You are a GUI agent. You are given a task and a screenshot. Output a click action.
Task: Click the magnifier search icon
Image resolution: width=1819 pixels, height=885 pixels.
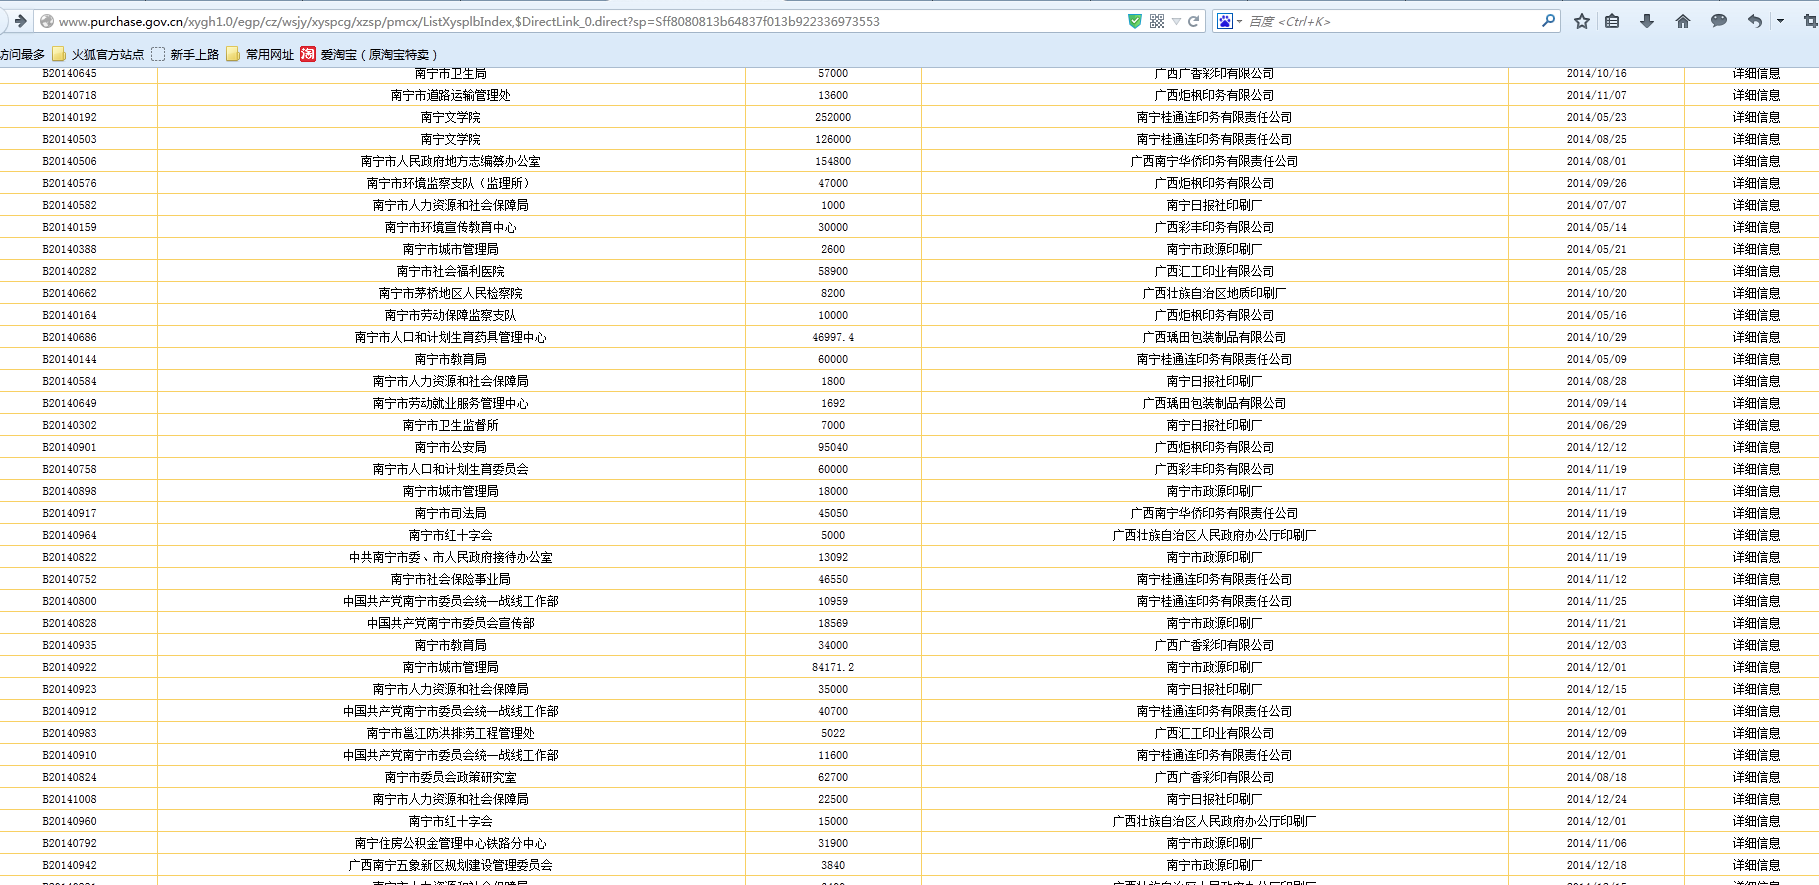[1548, 20]
